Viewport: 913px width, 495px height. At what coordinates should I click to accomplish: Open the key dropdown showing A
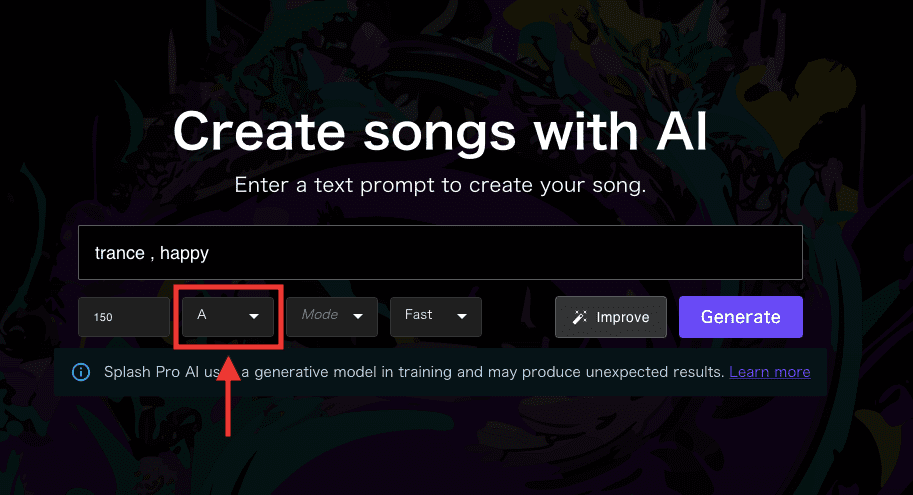click(x=228, y=317)
